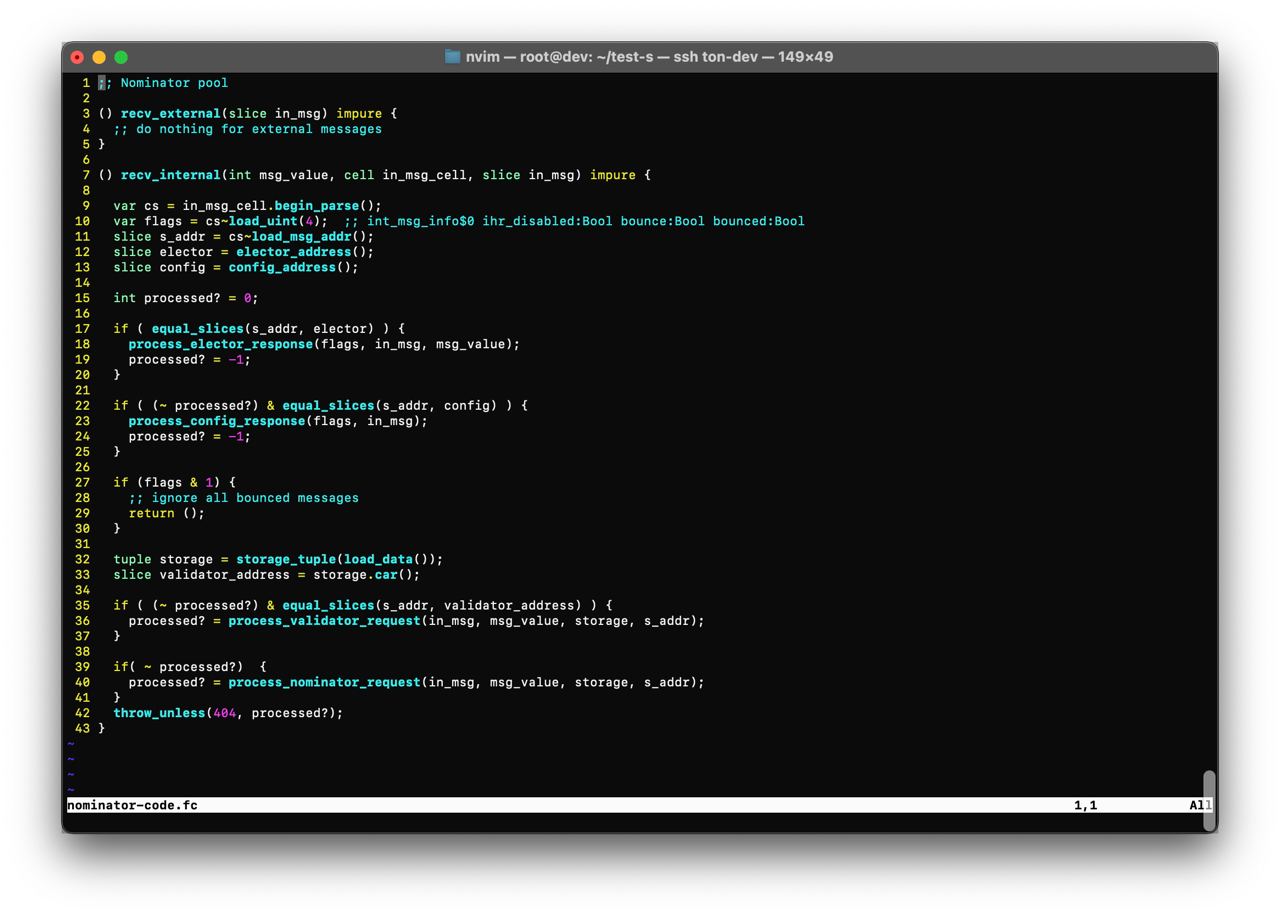This screenshot has height=915, width=1280.
Task: Click line number 43
Action: 82,729
